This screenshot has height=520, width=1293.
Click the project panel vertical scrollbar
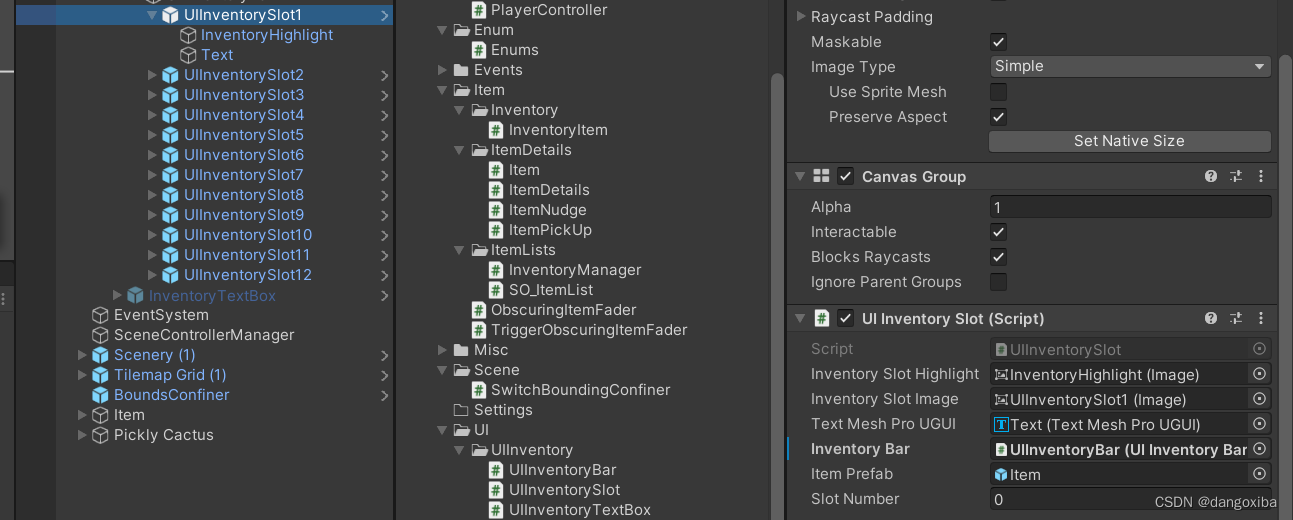(777, 295)
